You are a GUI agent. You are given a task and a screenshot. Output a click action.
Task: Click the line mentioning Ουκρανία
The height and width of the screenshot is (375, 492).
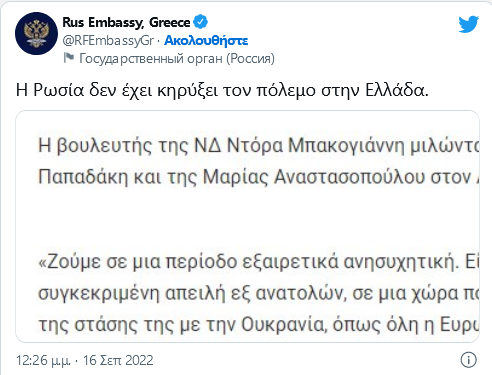pos(259,324)
